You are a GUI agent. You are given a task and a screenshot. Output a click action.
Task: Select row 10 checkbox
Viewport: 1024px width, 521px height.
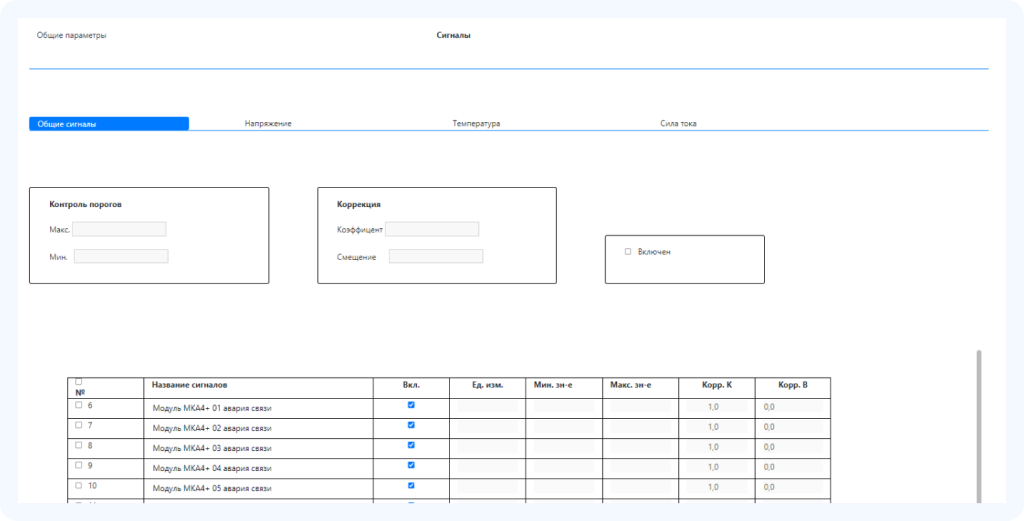click(79, 485)
